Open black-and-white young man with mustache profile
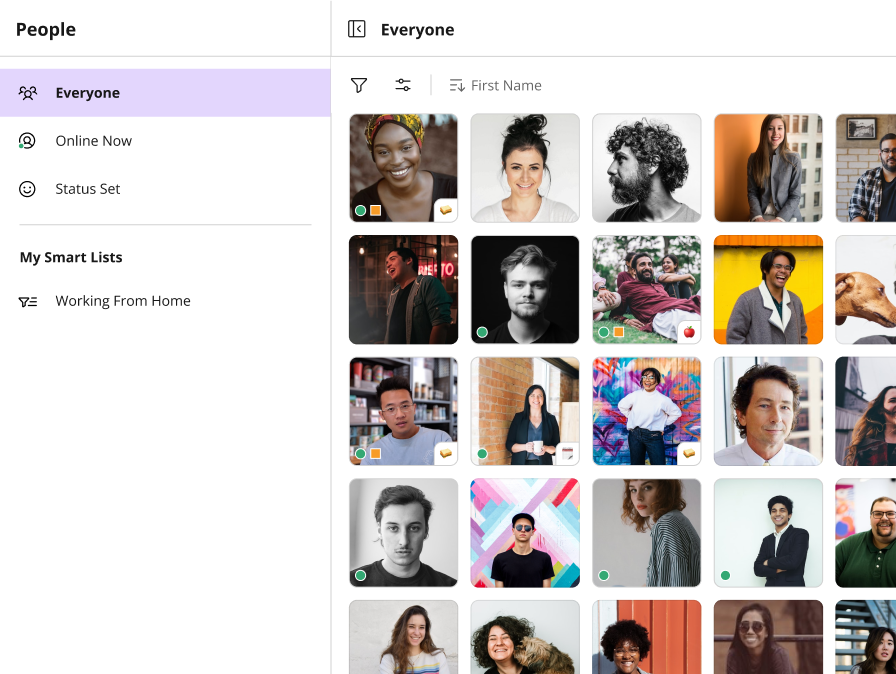Screen dimensions: 896x674 [403, 533]
